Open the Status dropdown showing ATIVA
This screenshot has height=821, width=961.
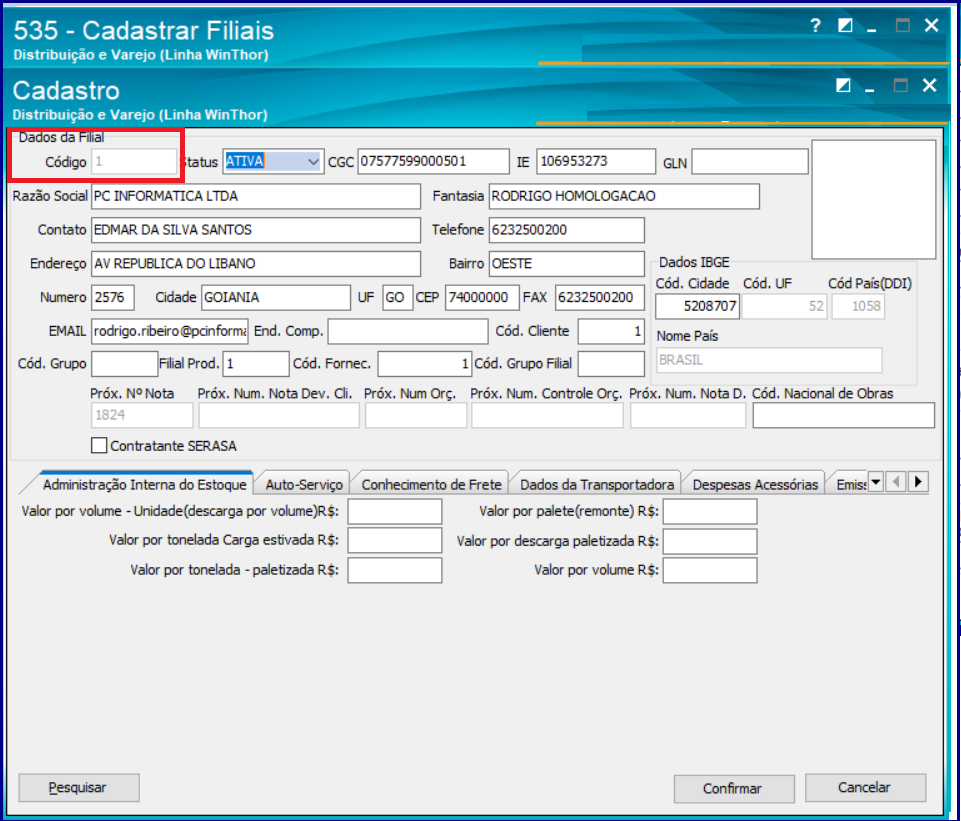(313, 162)
